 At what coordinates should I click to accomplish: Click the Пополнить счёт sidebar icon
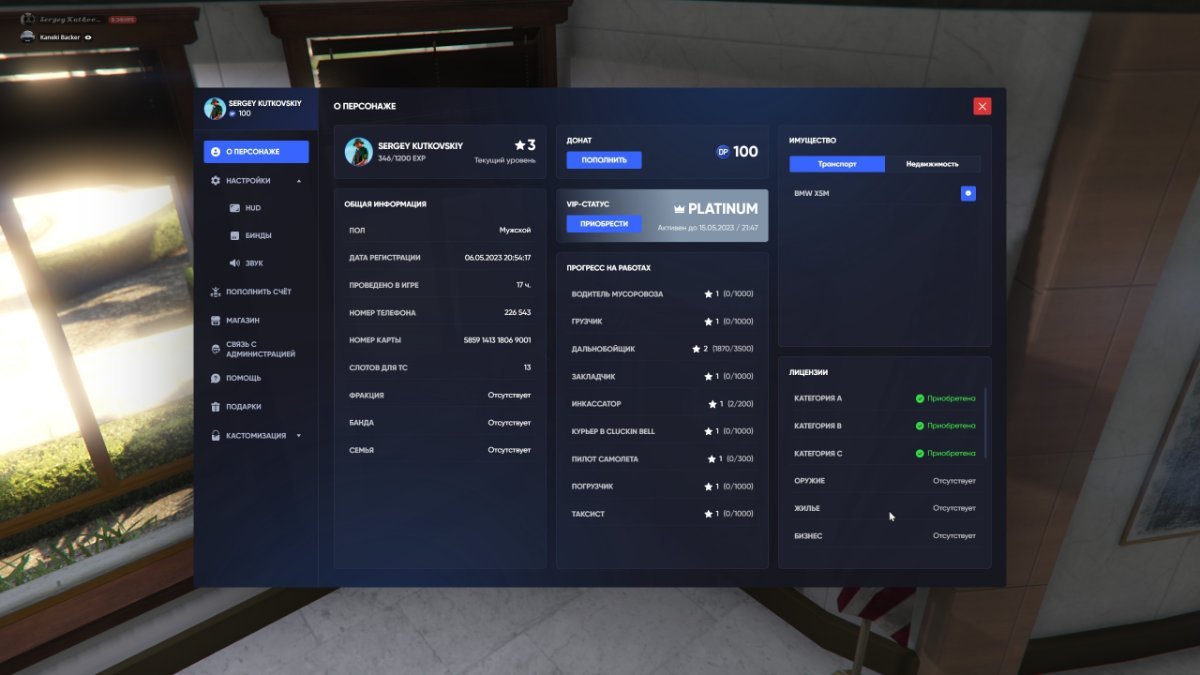coord(215,292)
